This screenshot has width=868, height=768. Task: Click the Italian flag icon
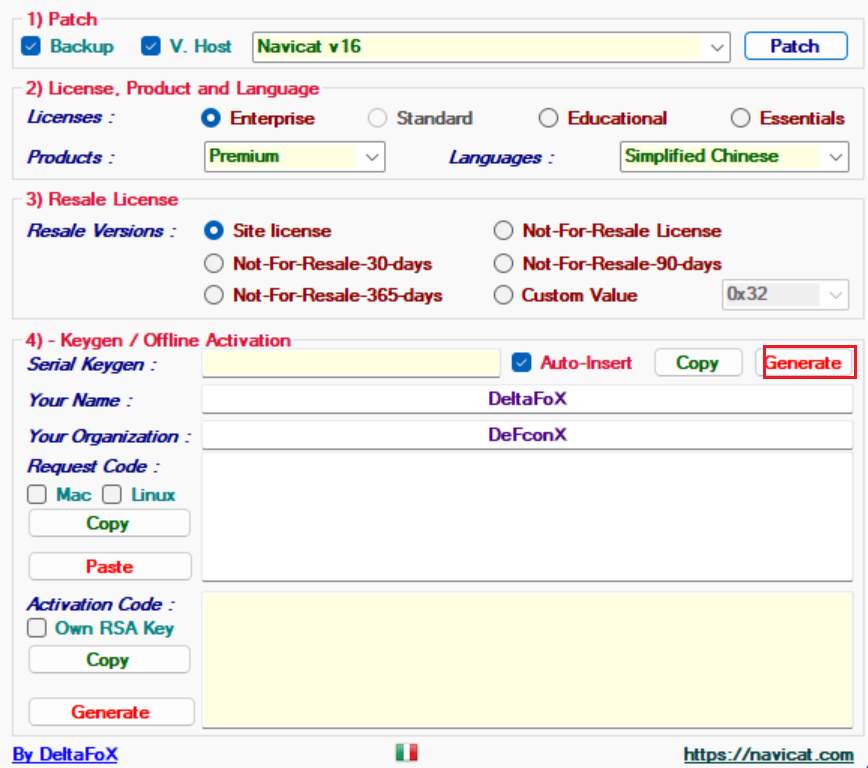pyautogui.click(x=406, y=753)
